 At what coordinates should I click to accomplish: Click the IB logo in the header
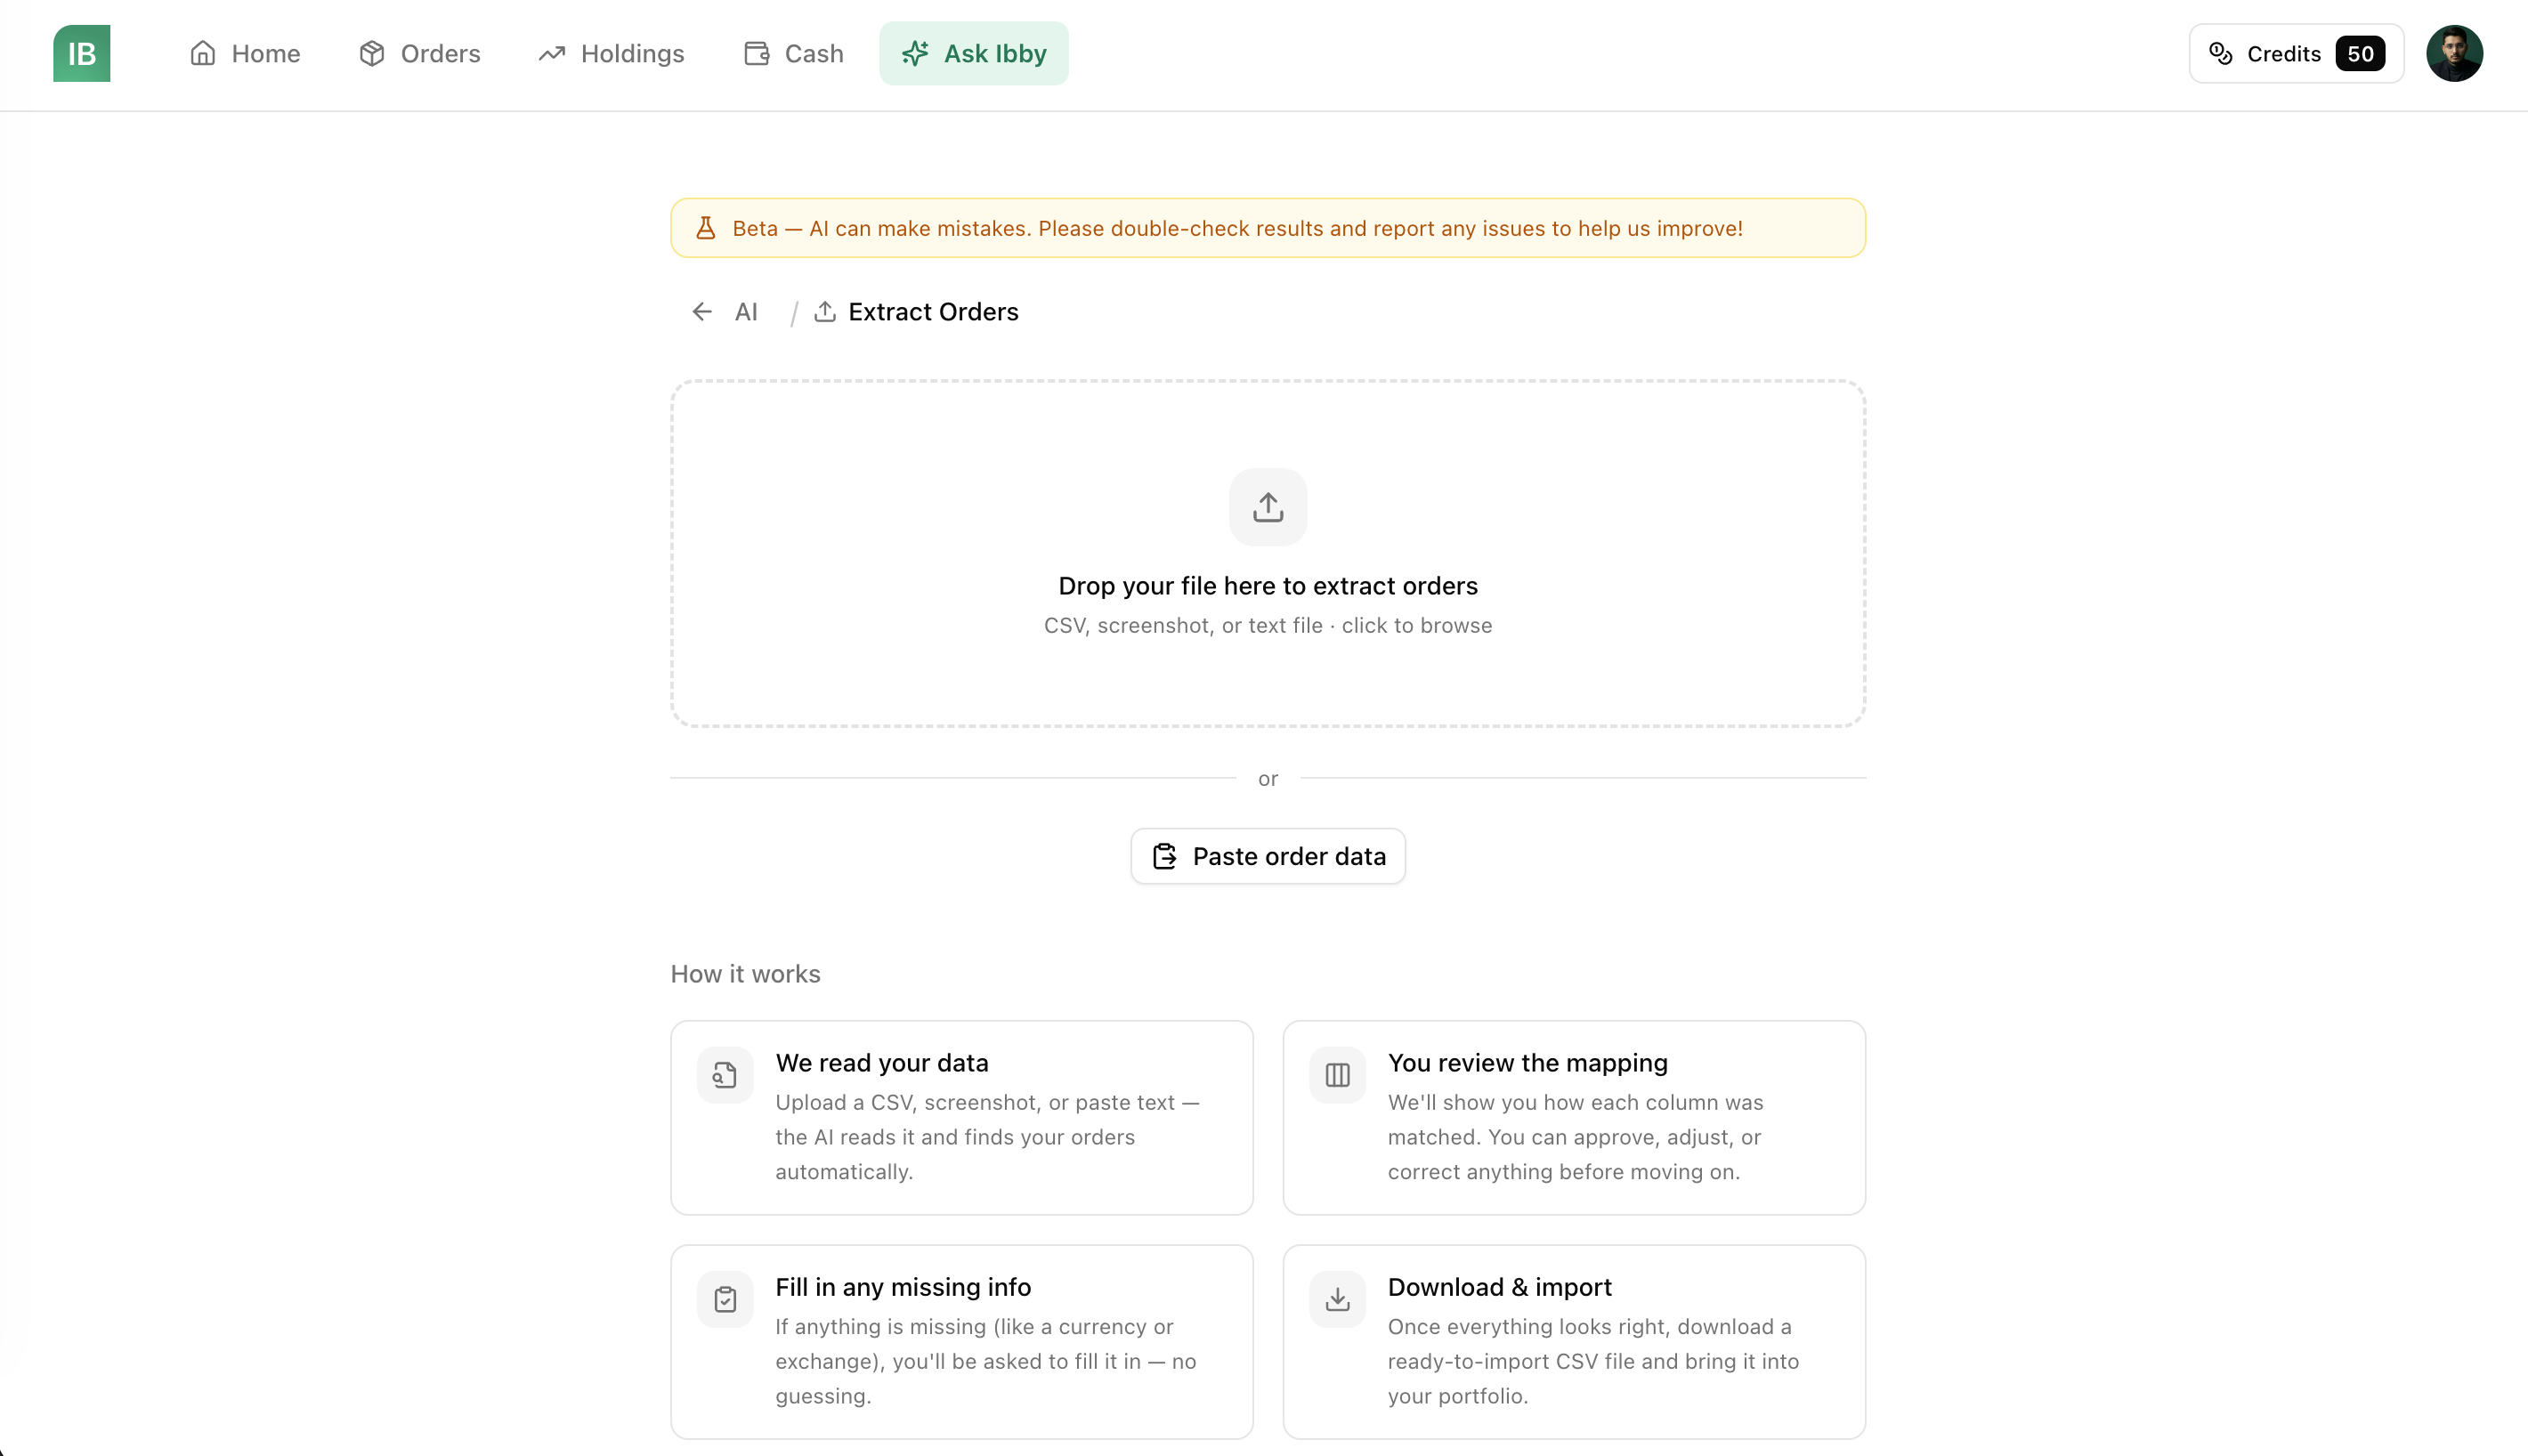tap(82, 53)
